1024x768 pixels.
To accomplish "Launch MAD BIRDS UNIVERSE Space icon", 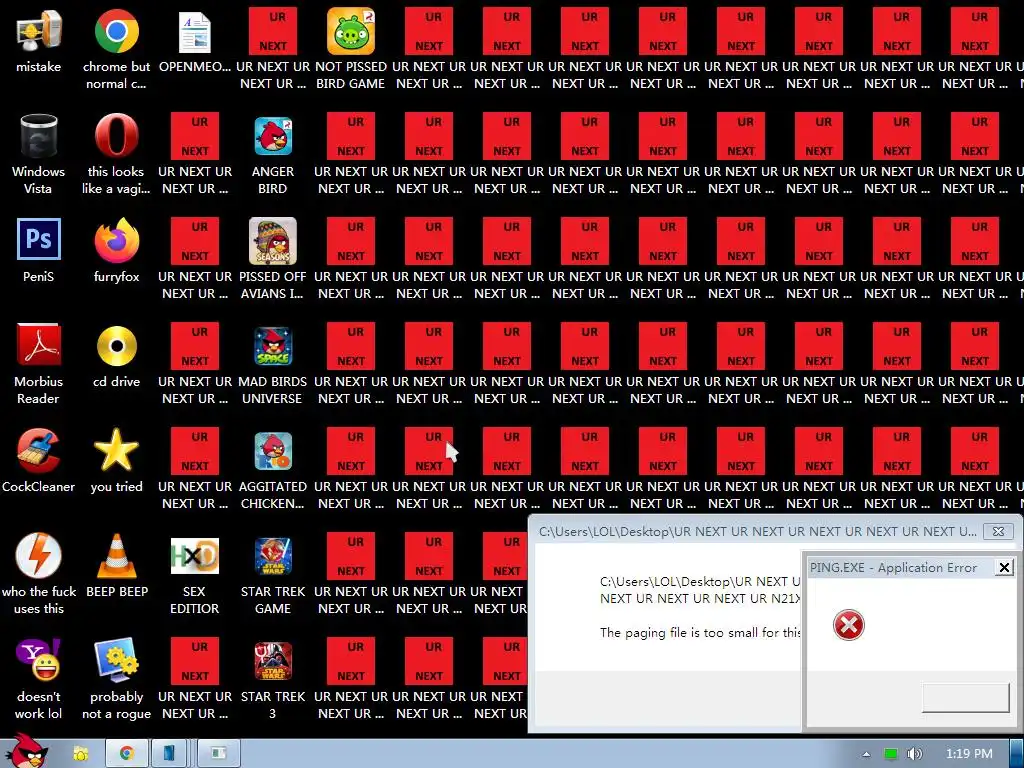I will click(273, 346).
